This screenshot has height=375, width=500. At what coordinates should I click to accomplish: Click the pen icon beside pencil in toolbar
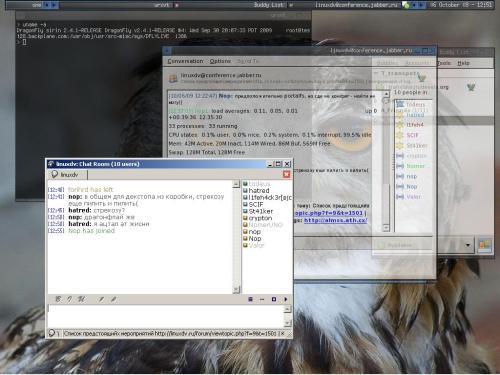(113, 299)
